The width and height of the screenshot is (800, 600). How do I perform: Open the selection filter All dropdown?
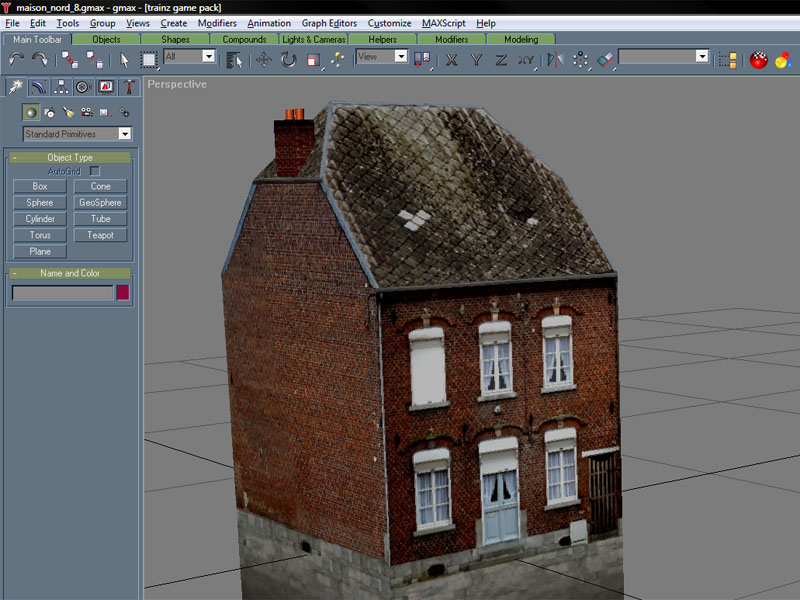coord(188,57)
